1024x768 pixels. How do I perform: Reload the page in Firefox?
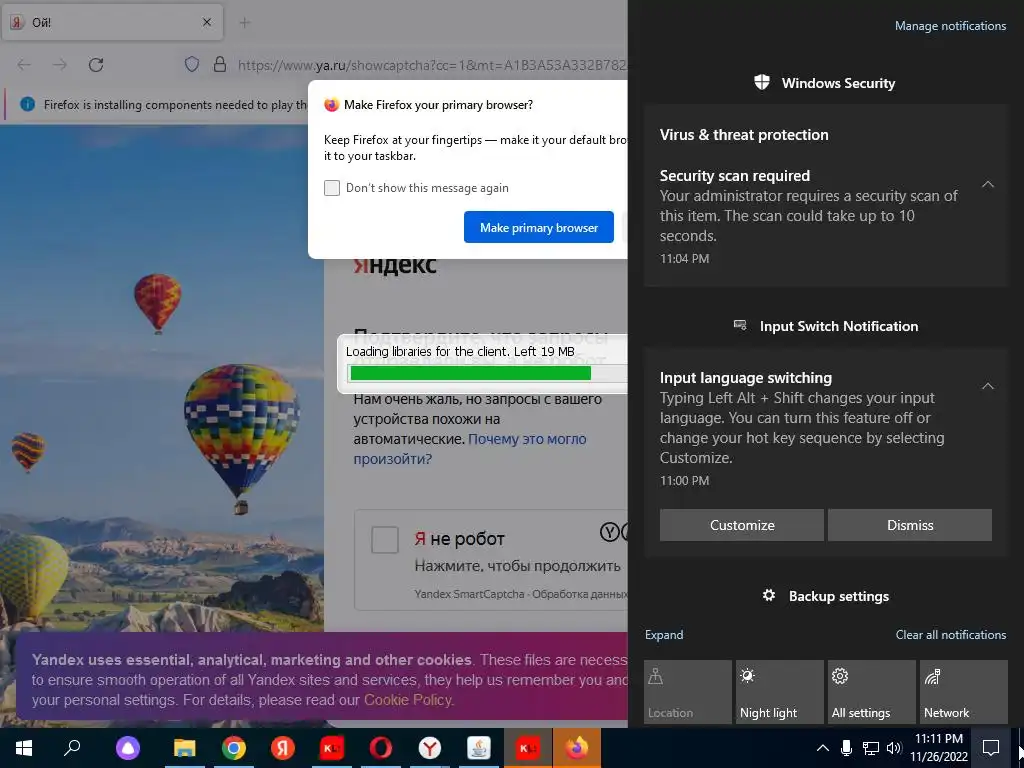(x=96, y=65)
